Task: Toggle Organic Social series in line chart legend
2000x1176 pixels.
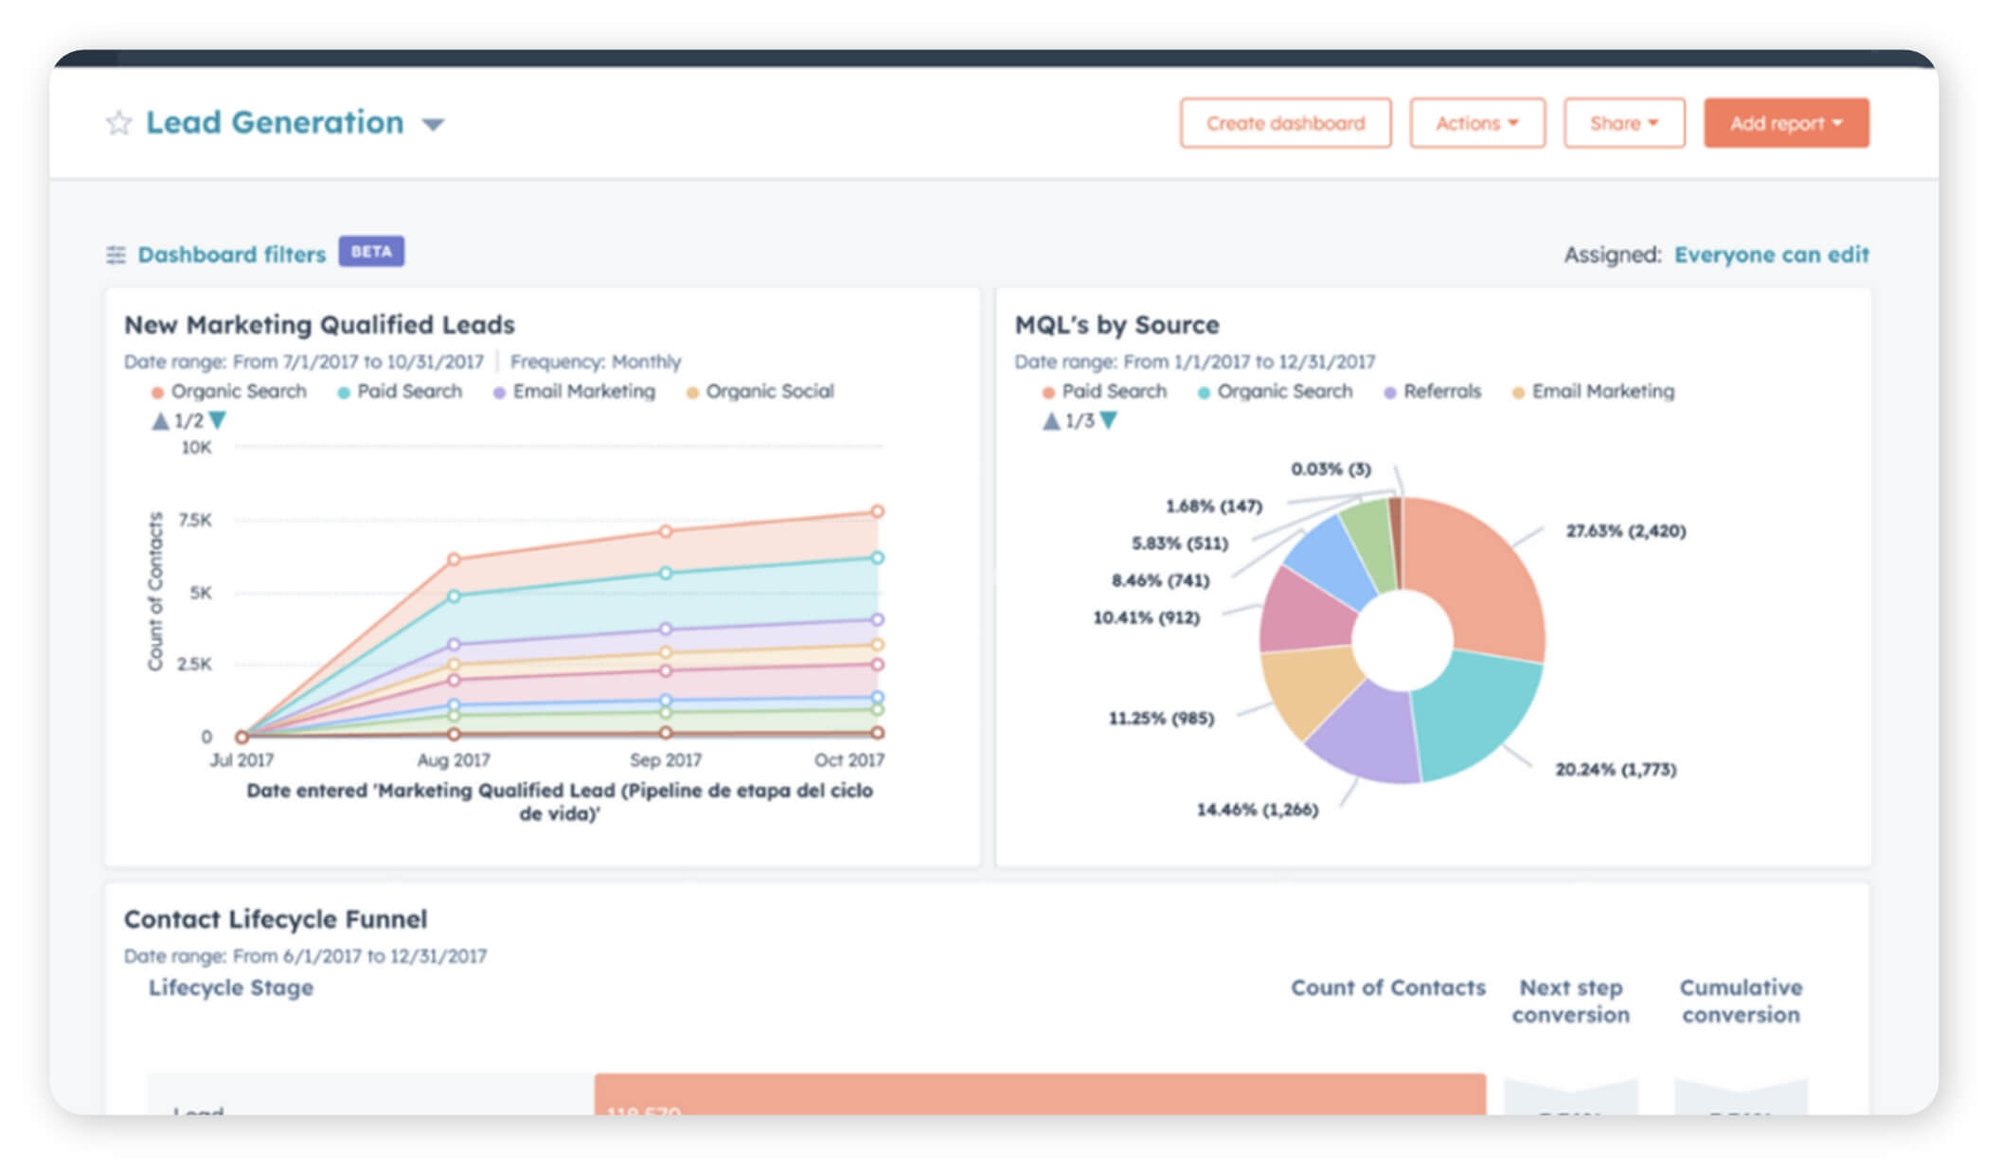Action: [760, 391]
